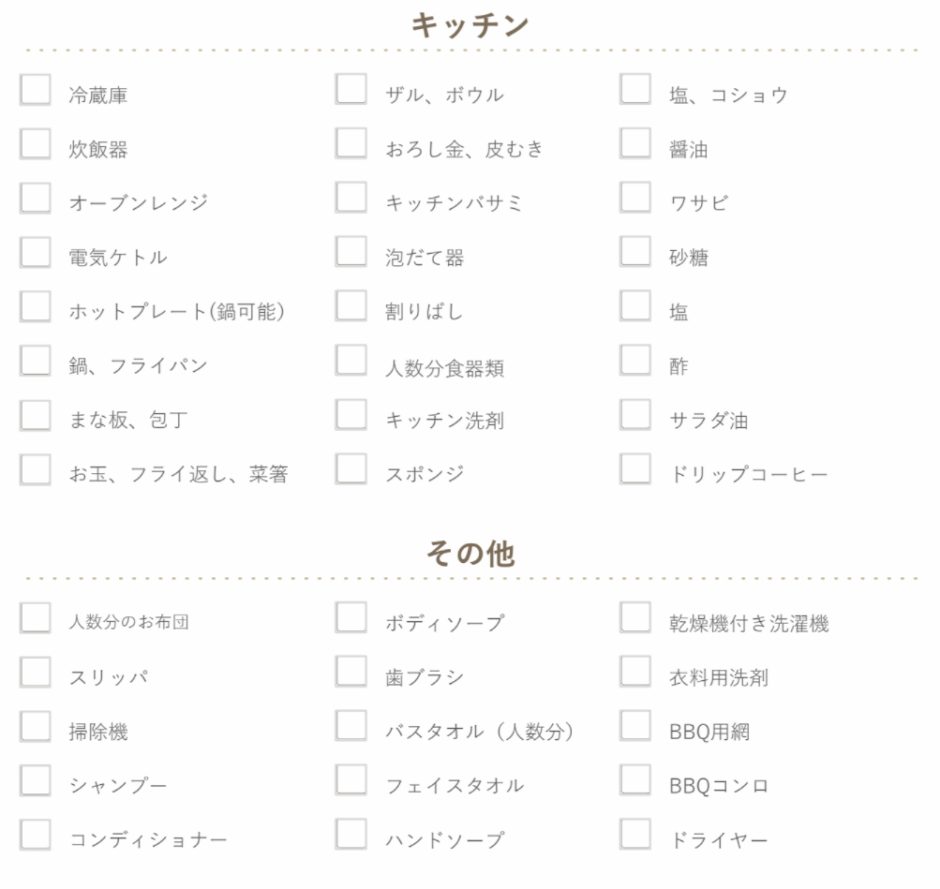Check the 電気ケトル box
The height and width of the screenshot is (889, 940).
point(35,252)
